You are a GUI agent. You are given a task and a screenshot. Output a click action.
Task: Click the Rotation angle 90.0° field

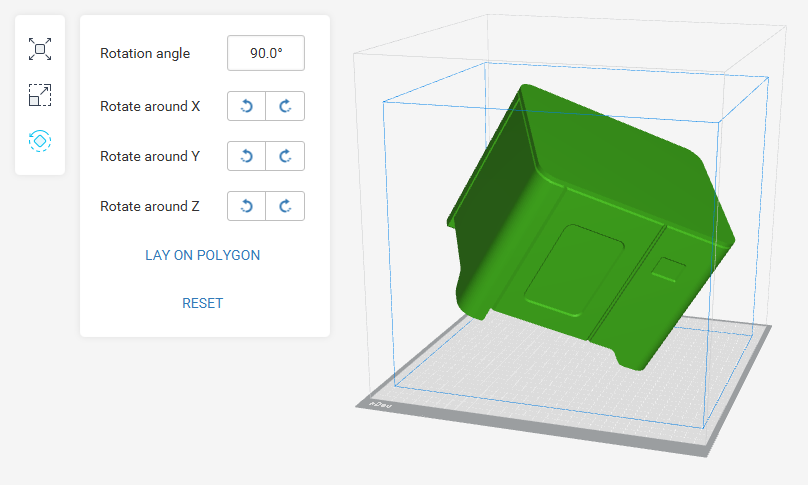[x=266, y=53]
